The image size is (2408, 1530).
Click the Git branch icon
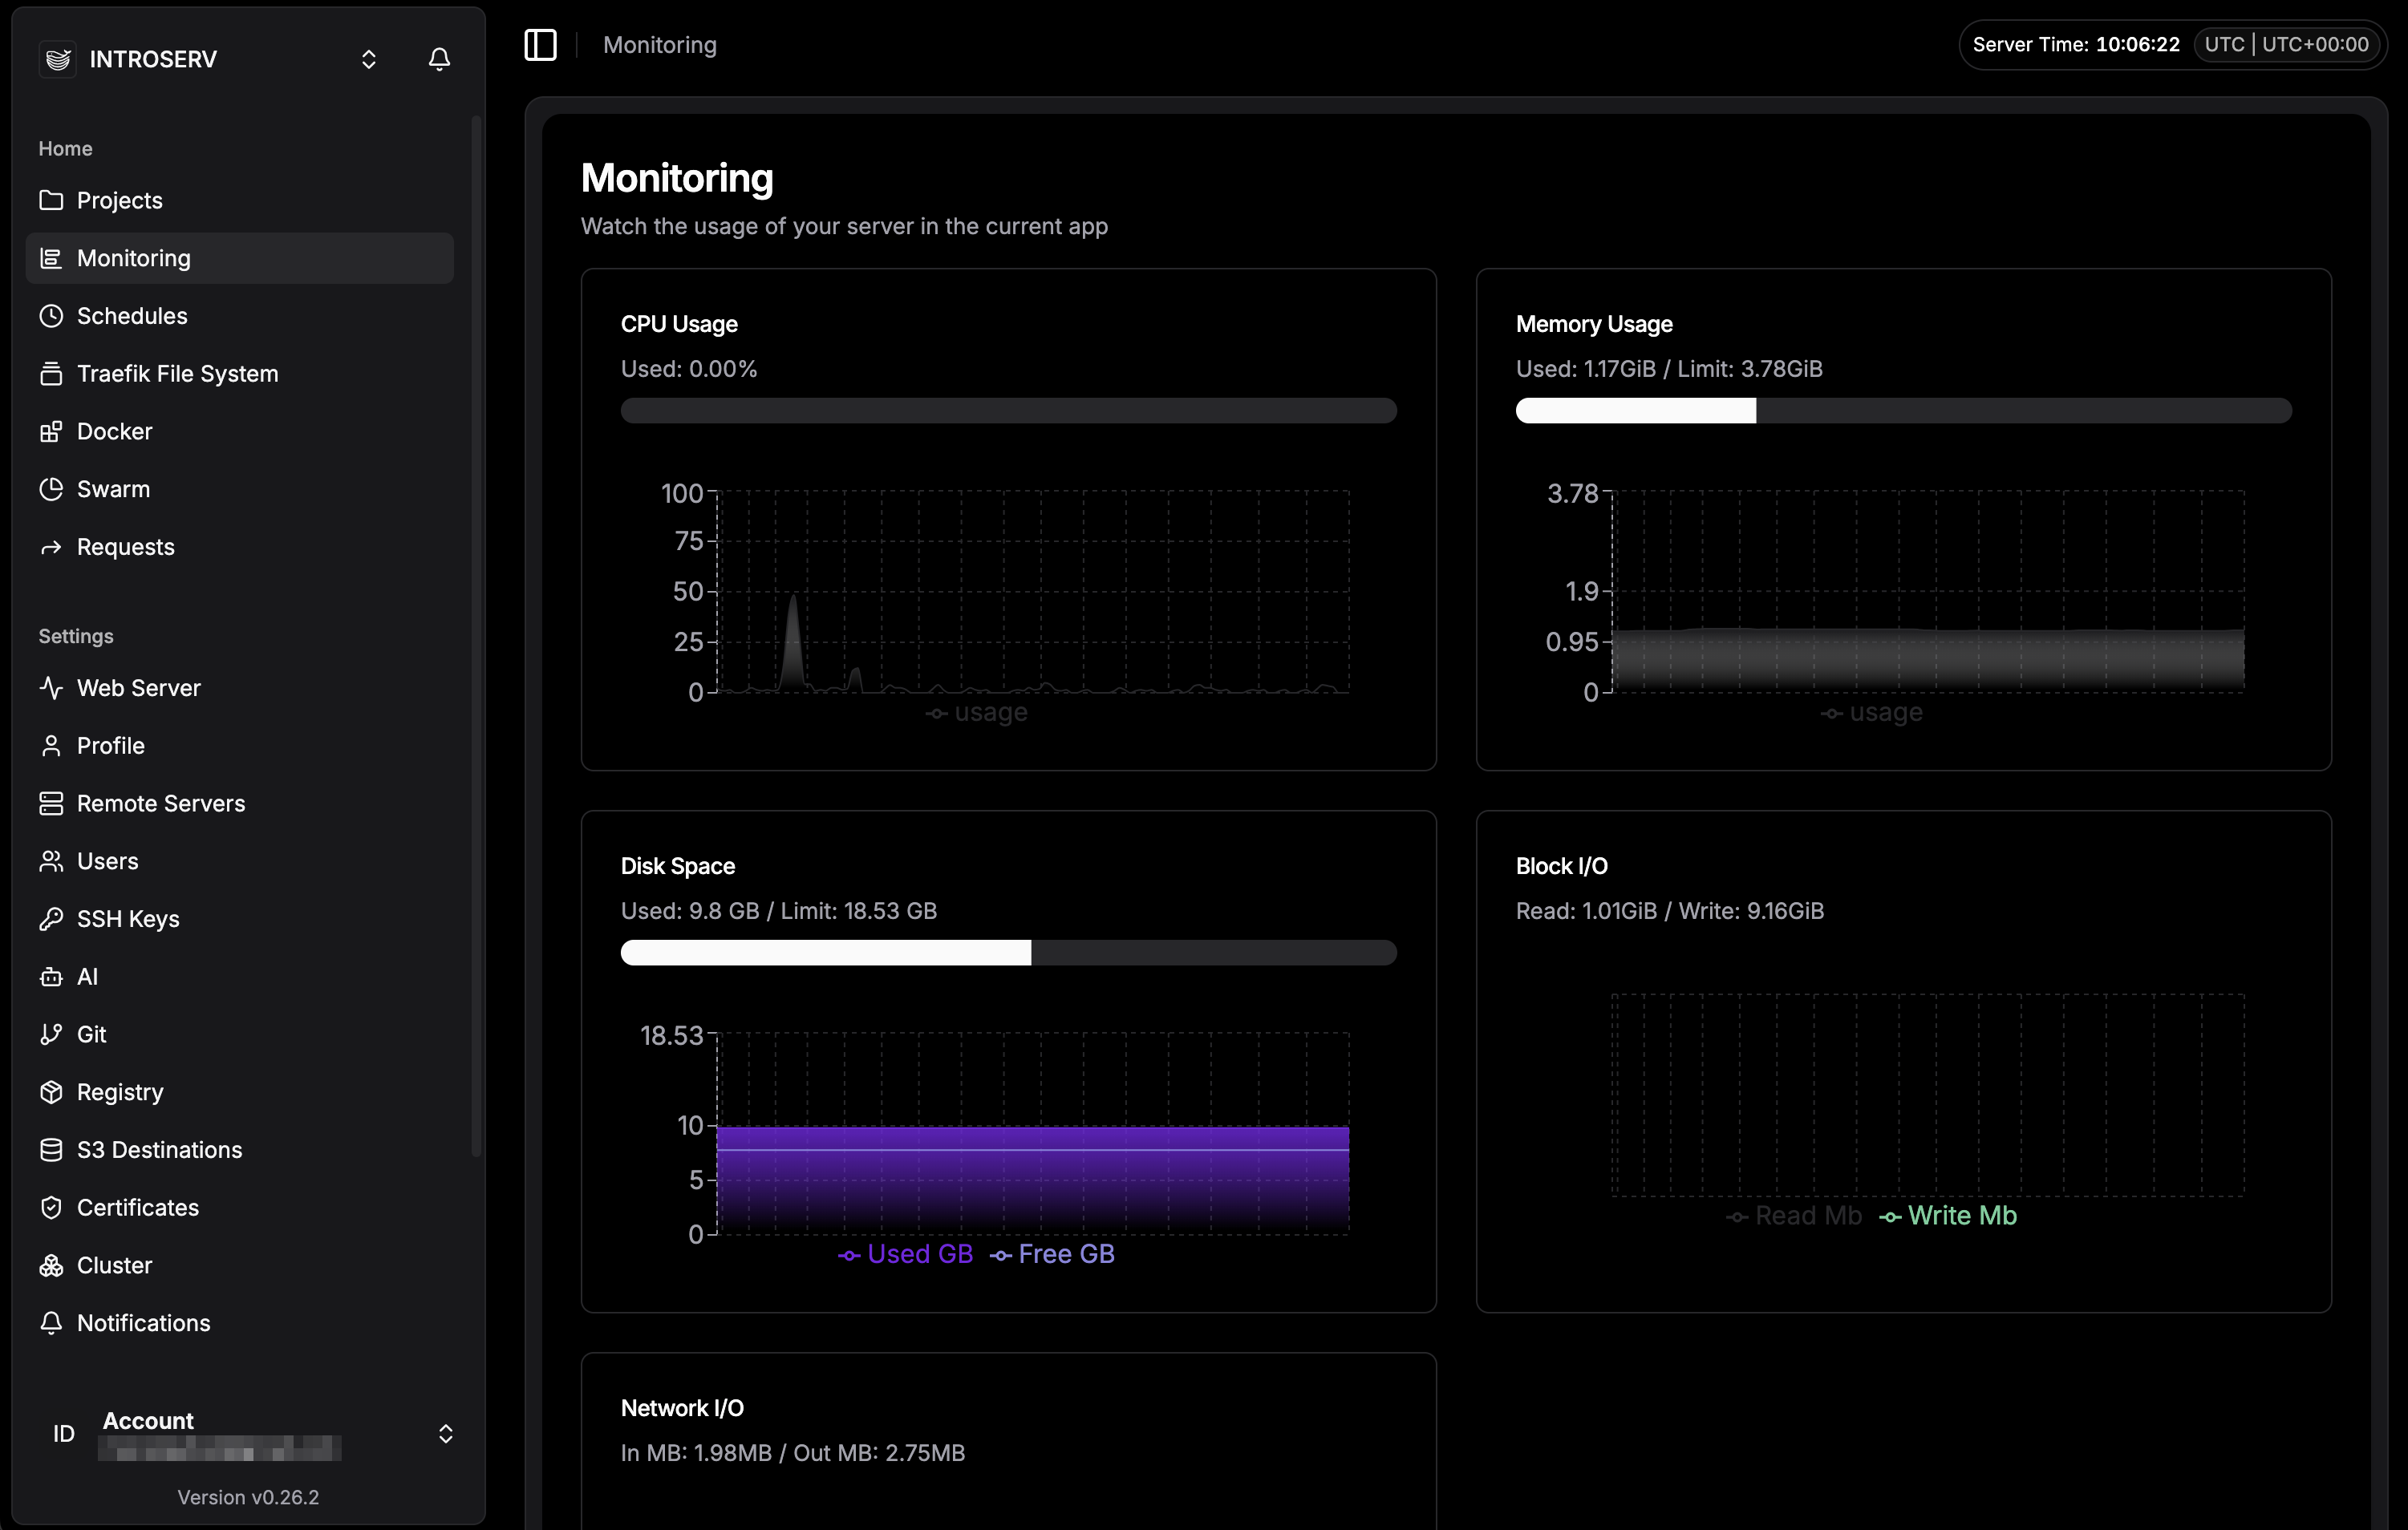click(51, 1034)
